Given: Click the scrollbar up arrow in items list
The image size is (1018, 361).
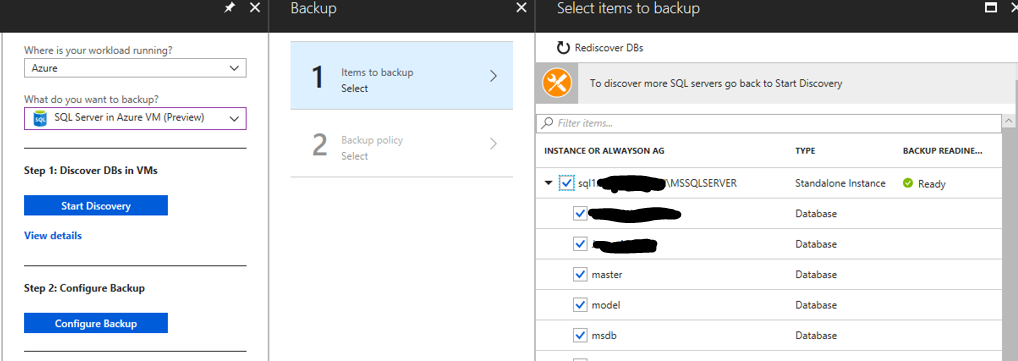Looking at the screenshot, I should pos(1008,122).
